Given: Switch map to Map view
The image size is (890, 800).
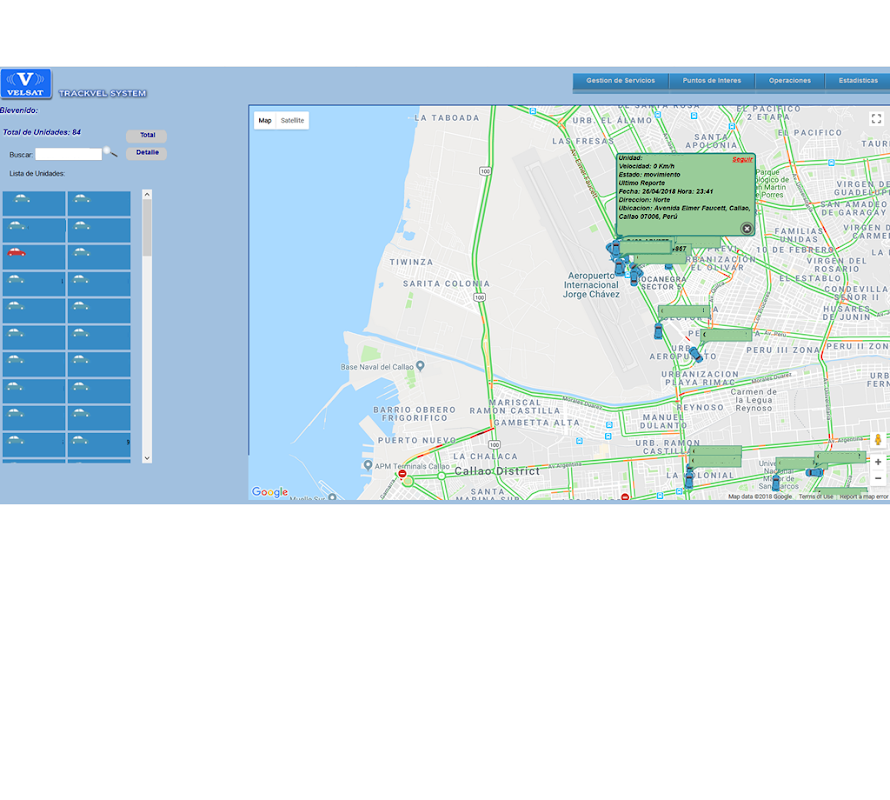Looking at the screenshot, I should (x=265, y=121).
